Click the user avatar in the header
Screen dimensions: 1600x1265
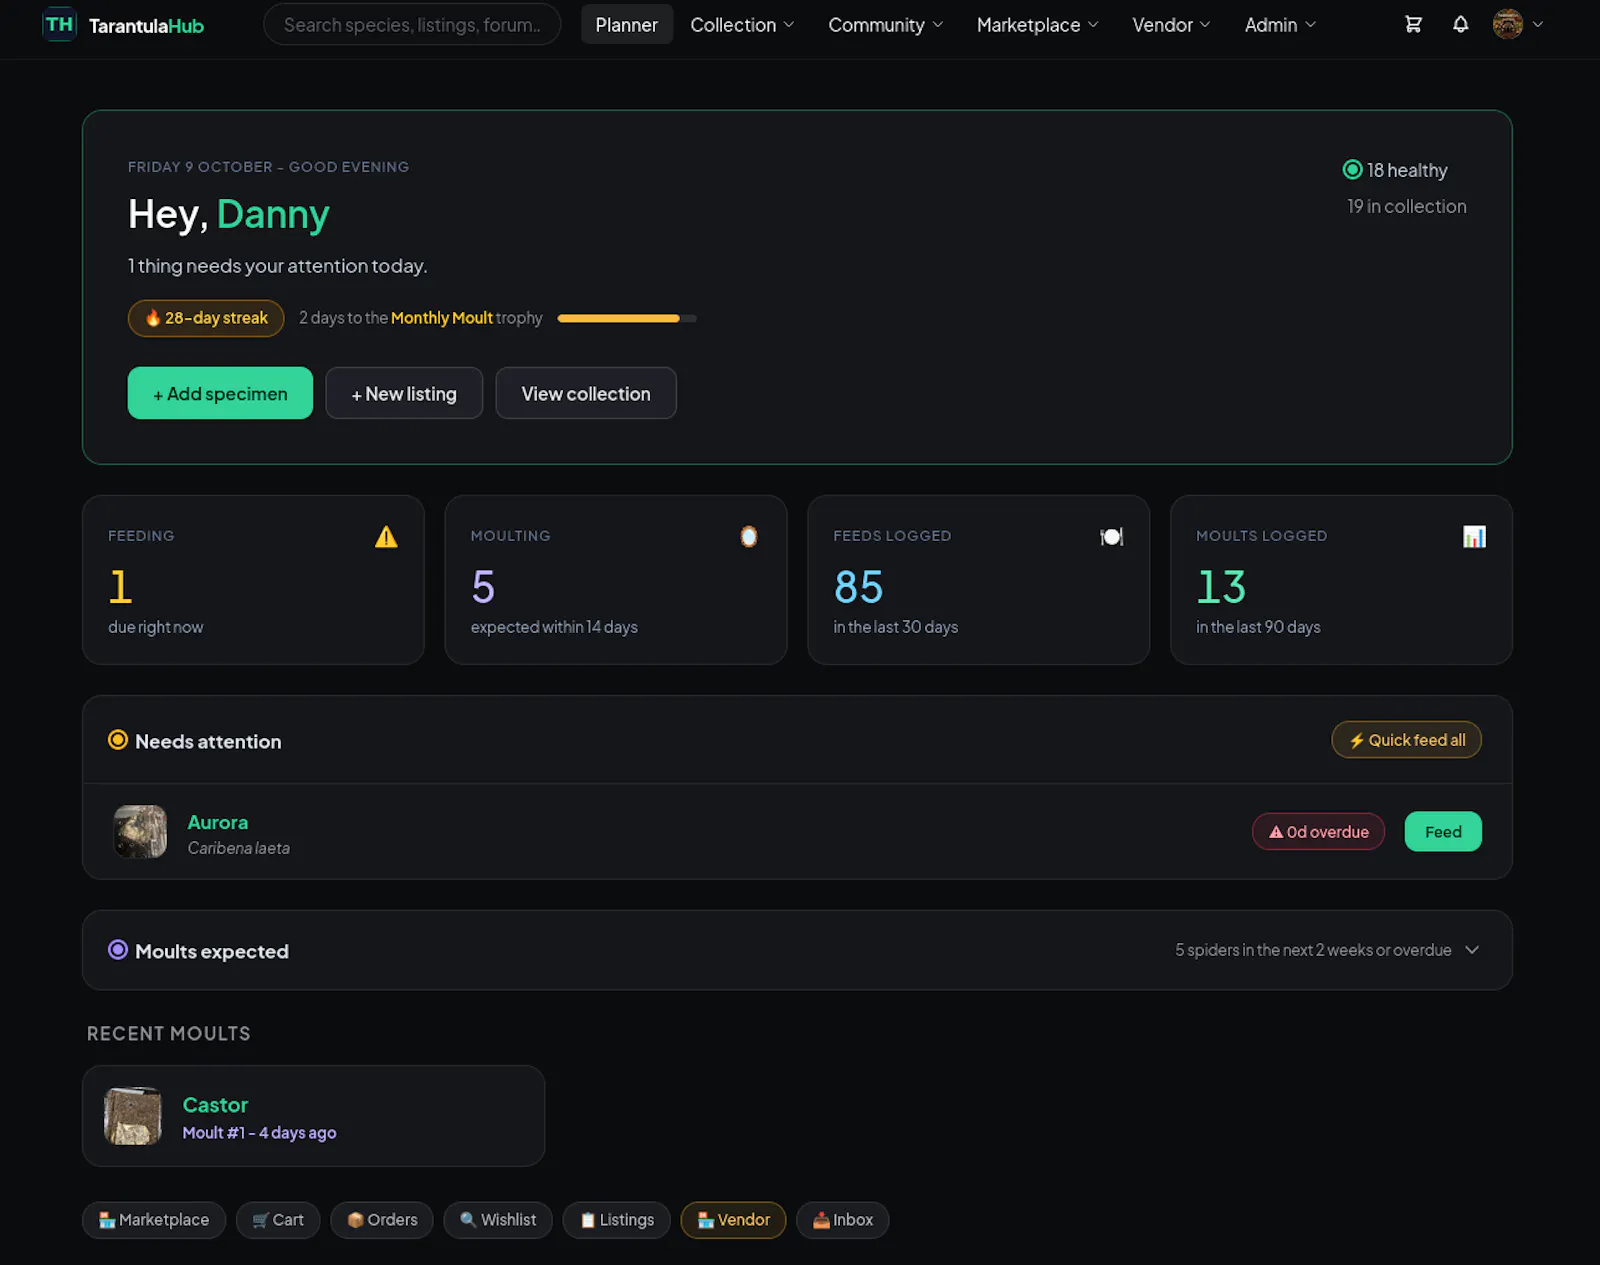tap(1507, 24)
